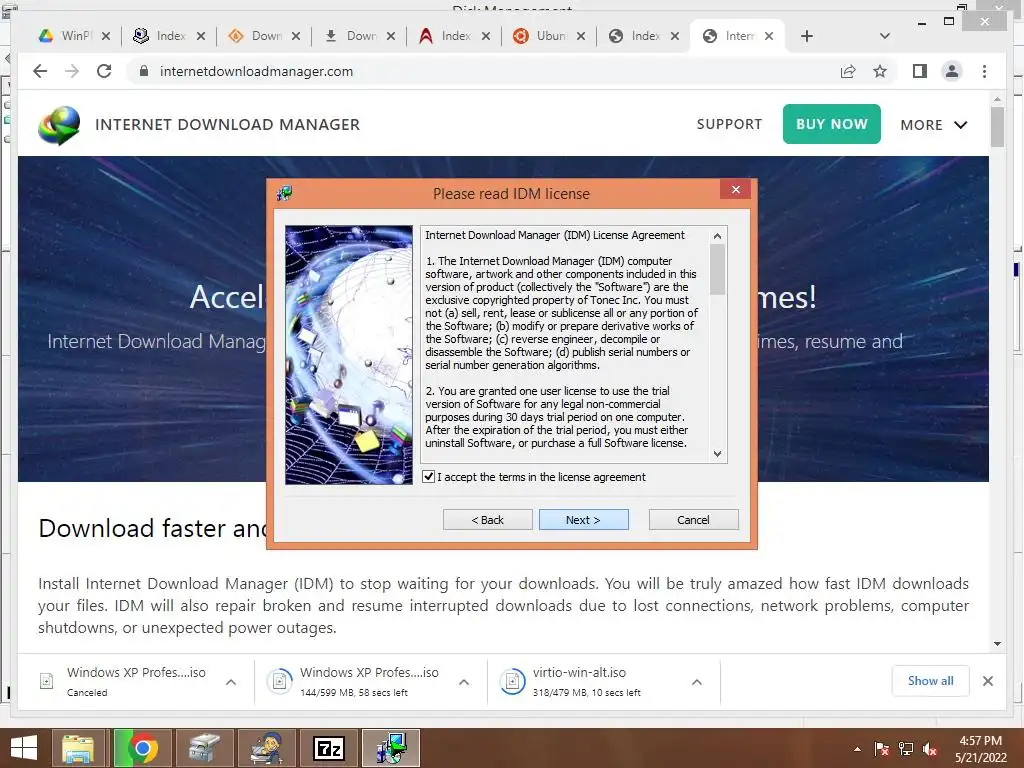Click the license text scrollbar thumb

(x=718, y=270)
